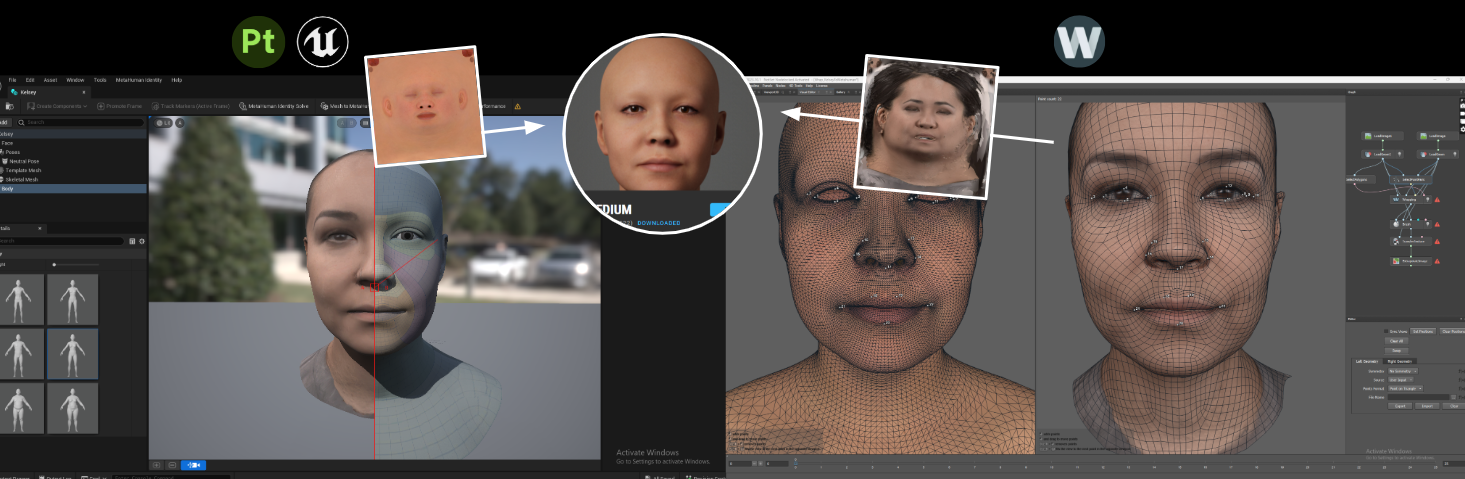Select the highlighted female body type thumbnail

(72, 354)
